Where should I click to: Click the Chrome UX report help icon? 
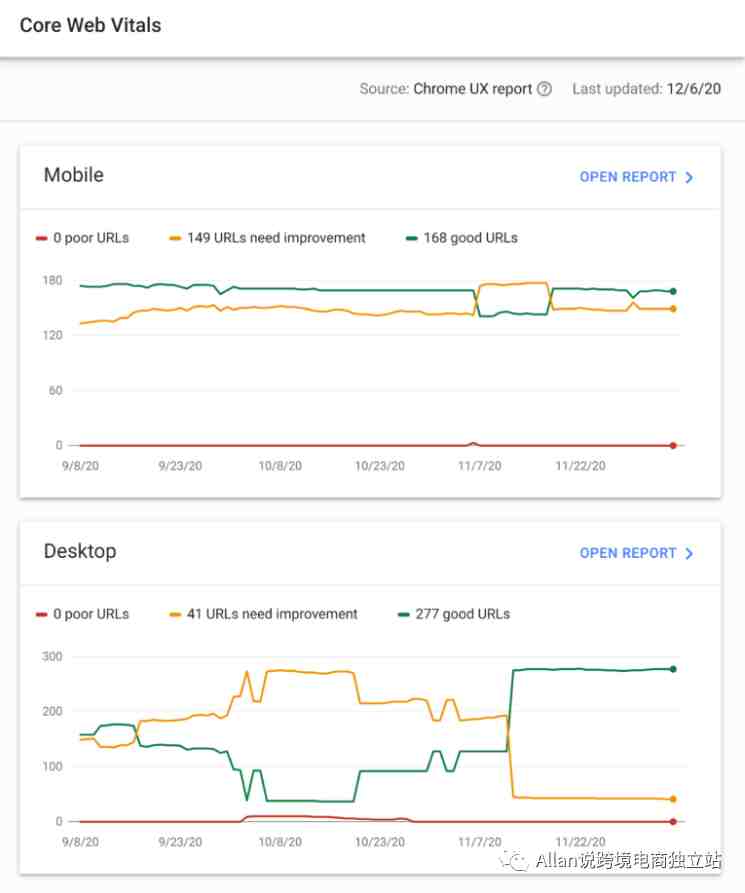(544, 89)
